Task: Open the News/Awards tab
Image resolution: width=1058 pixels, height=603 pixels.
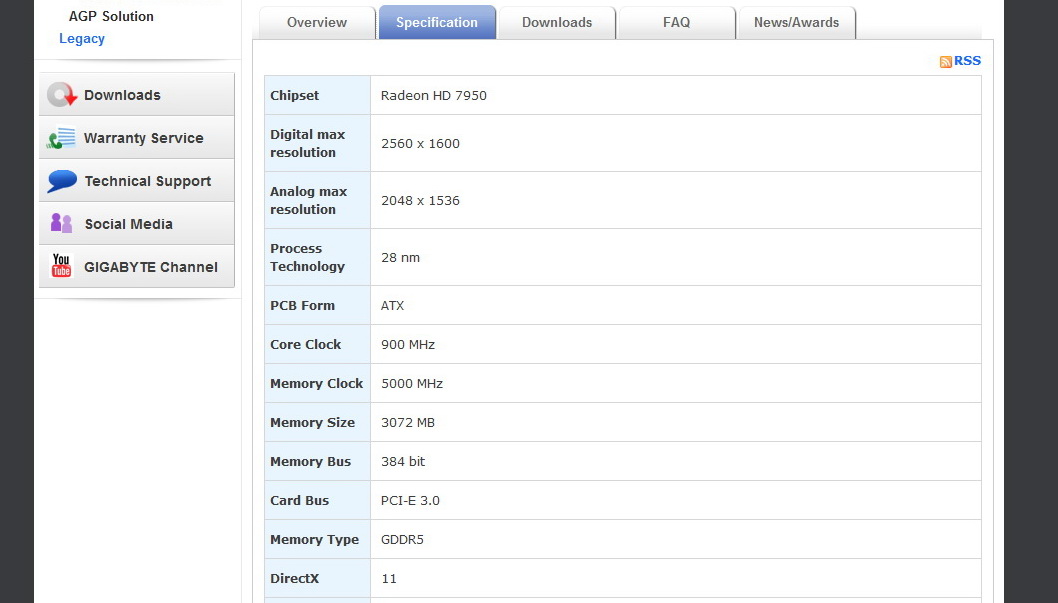Action: [x=796, y=22]
